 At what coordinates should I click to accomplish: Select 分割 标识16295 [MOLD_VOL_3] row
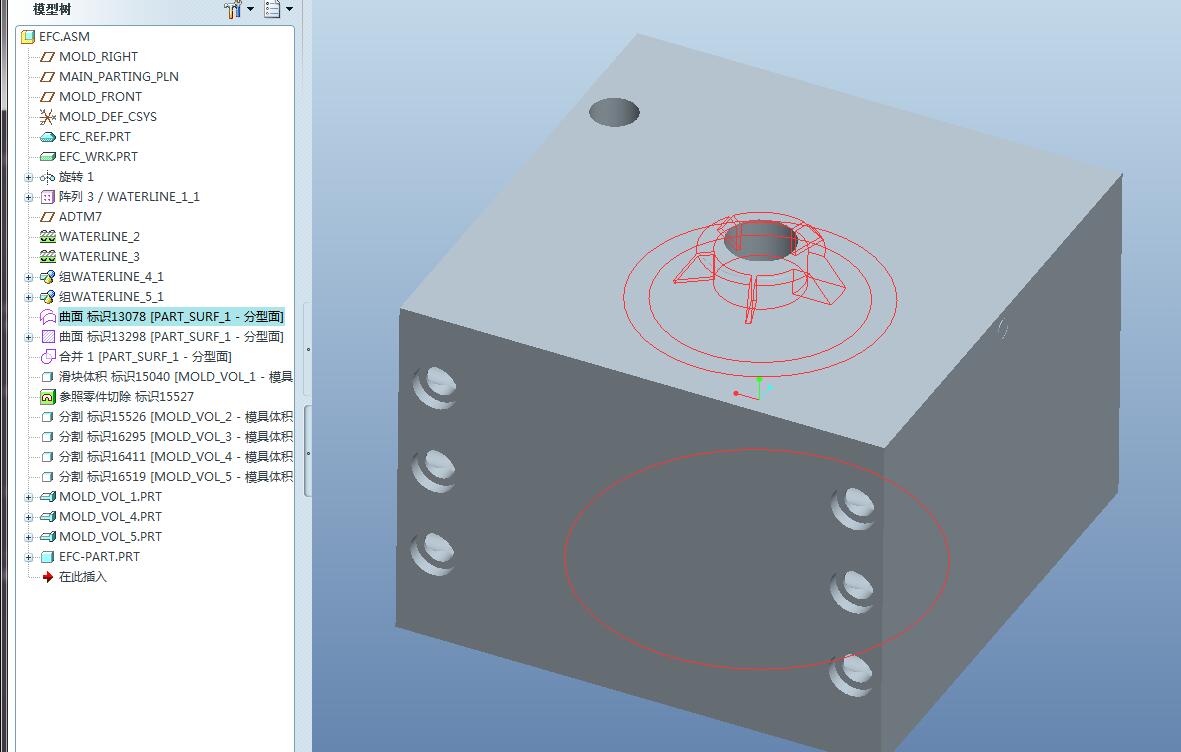pyautogui.click(x=175, y=437)
